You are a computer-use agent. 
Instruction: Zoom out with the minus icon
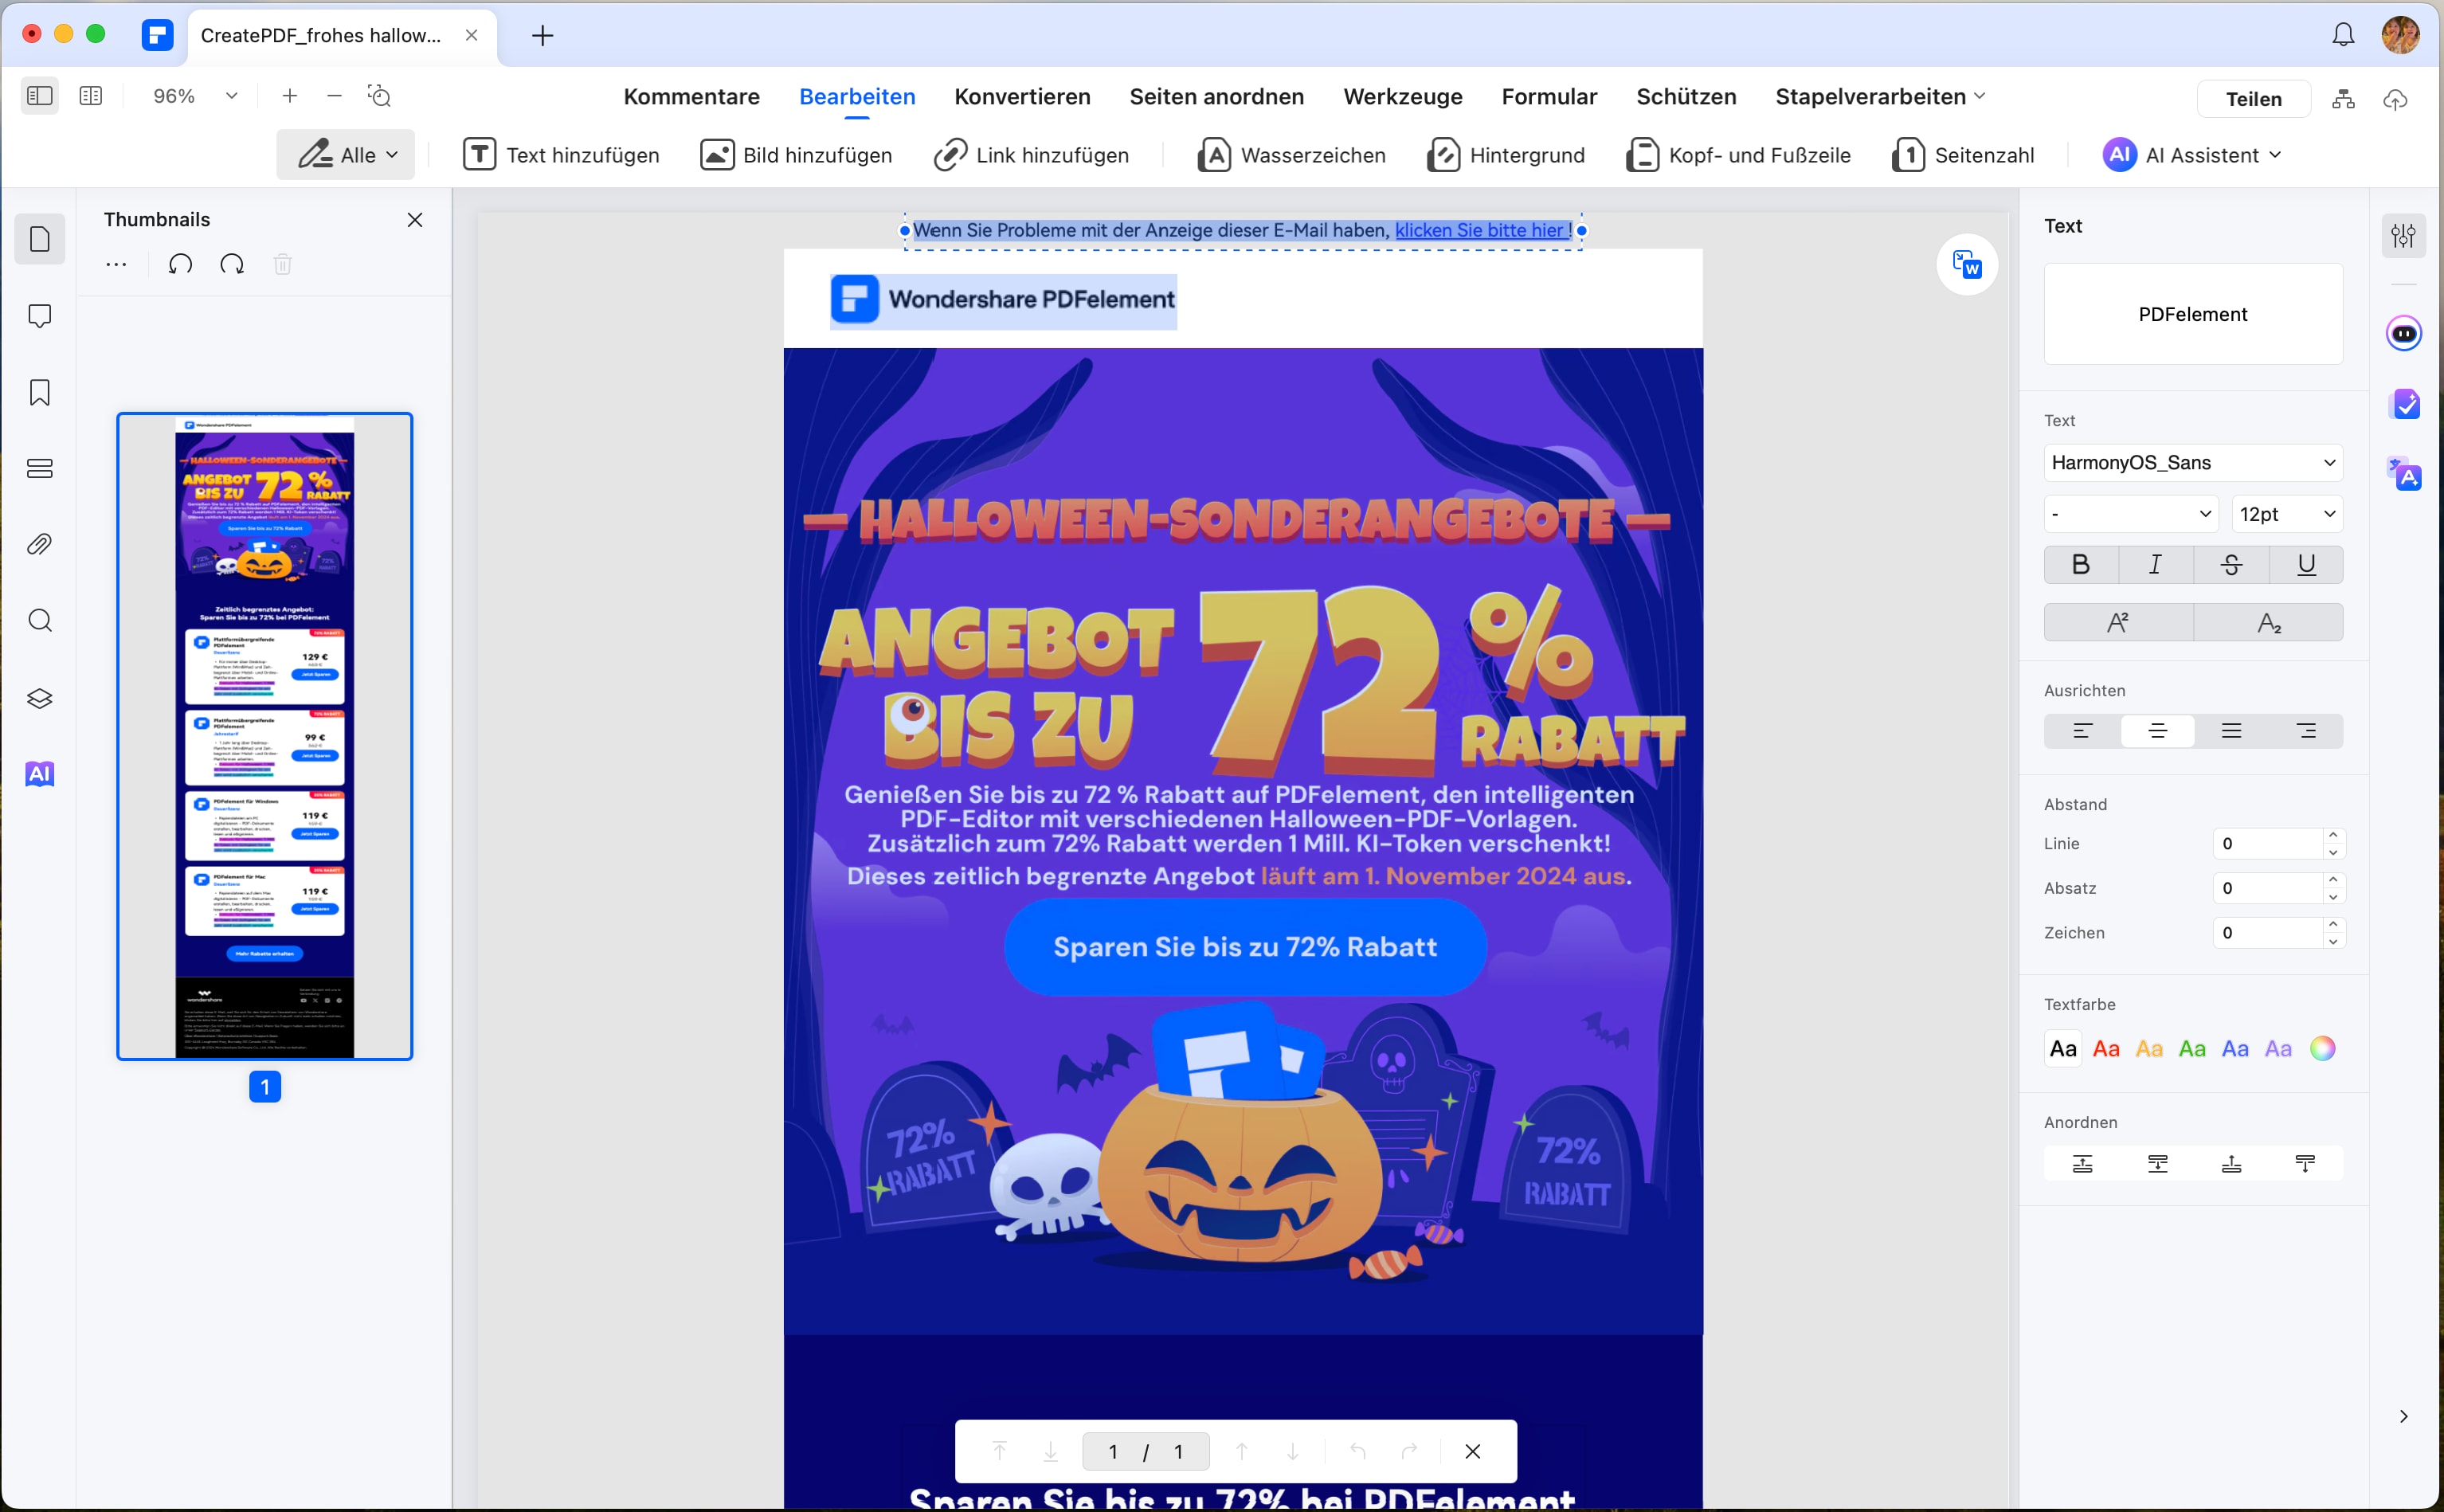tap(335, 96)
